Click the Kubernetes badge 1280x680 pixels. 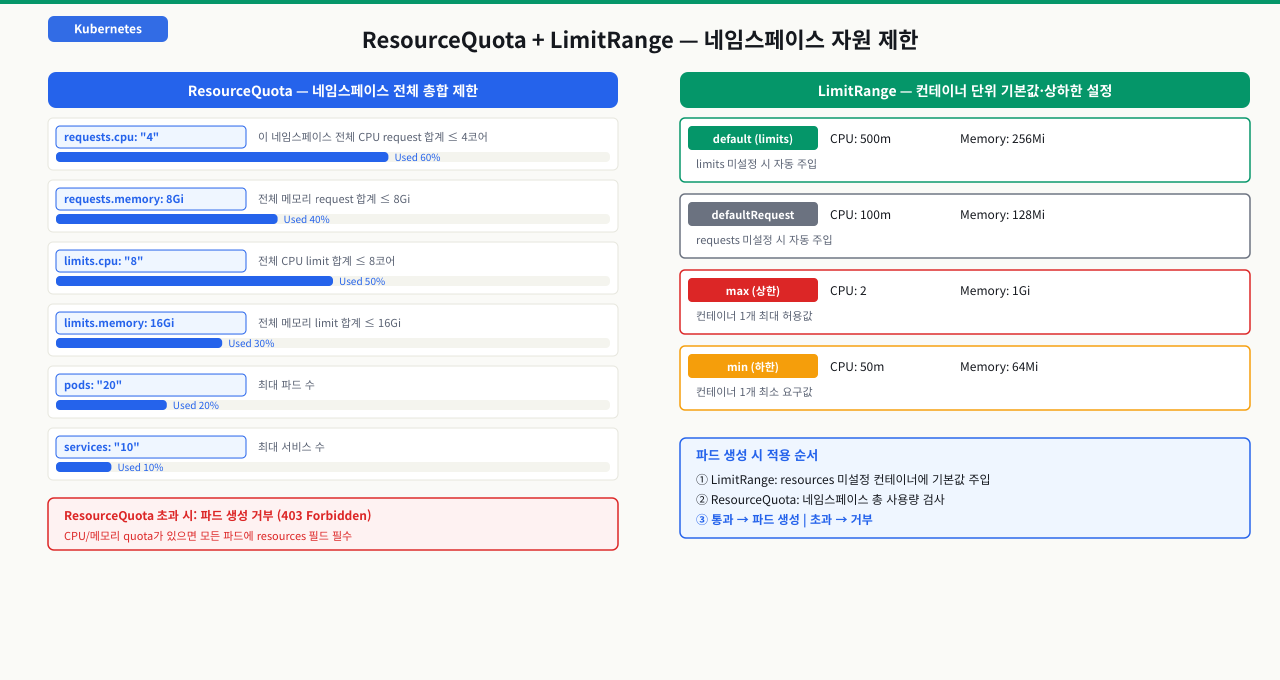click(x=108, y=29)
